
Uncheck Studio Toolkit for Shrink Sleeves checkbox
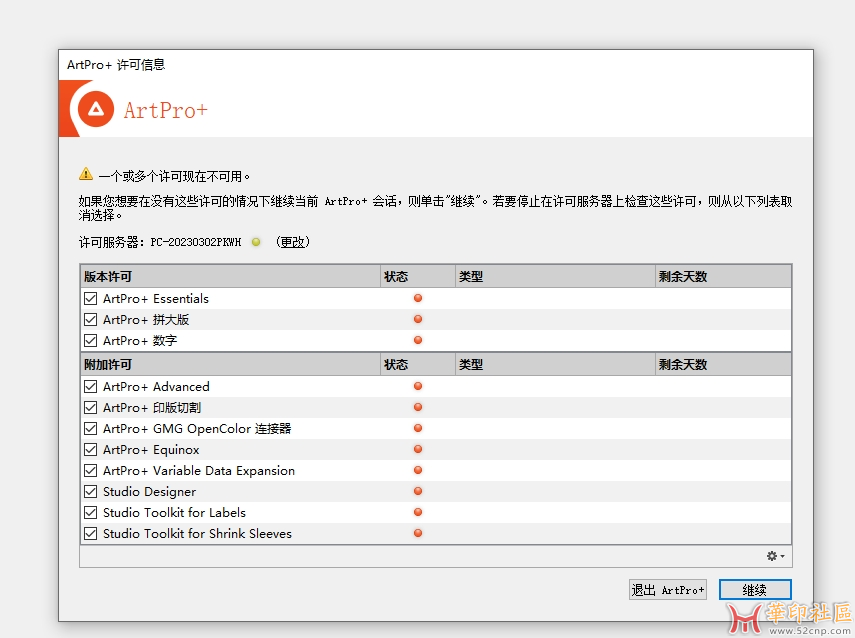click(91, 533)
